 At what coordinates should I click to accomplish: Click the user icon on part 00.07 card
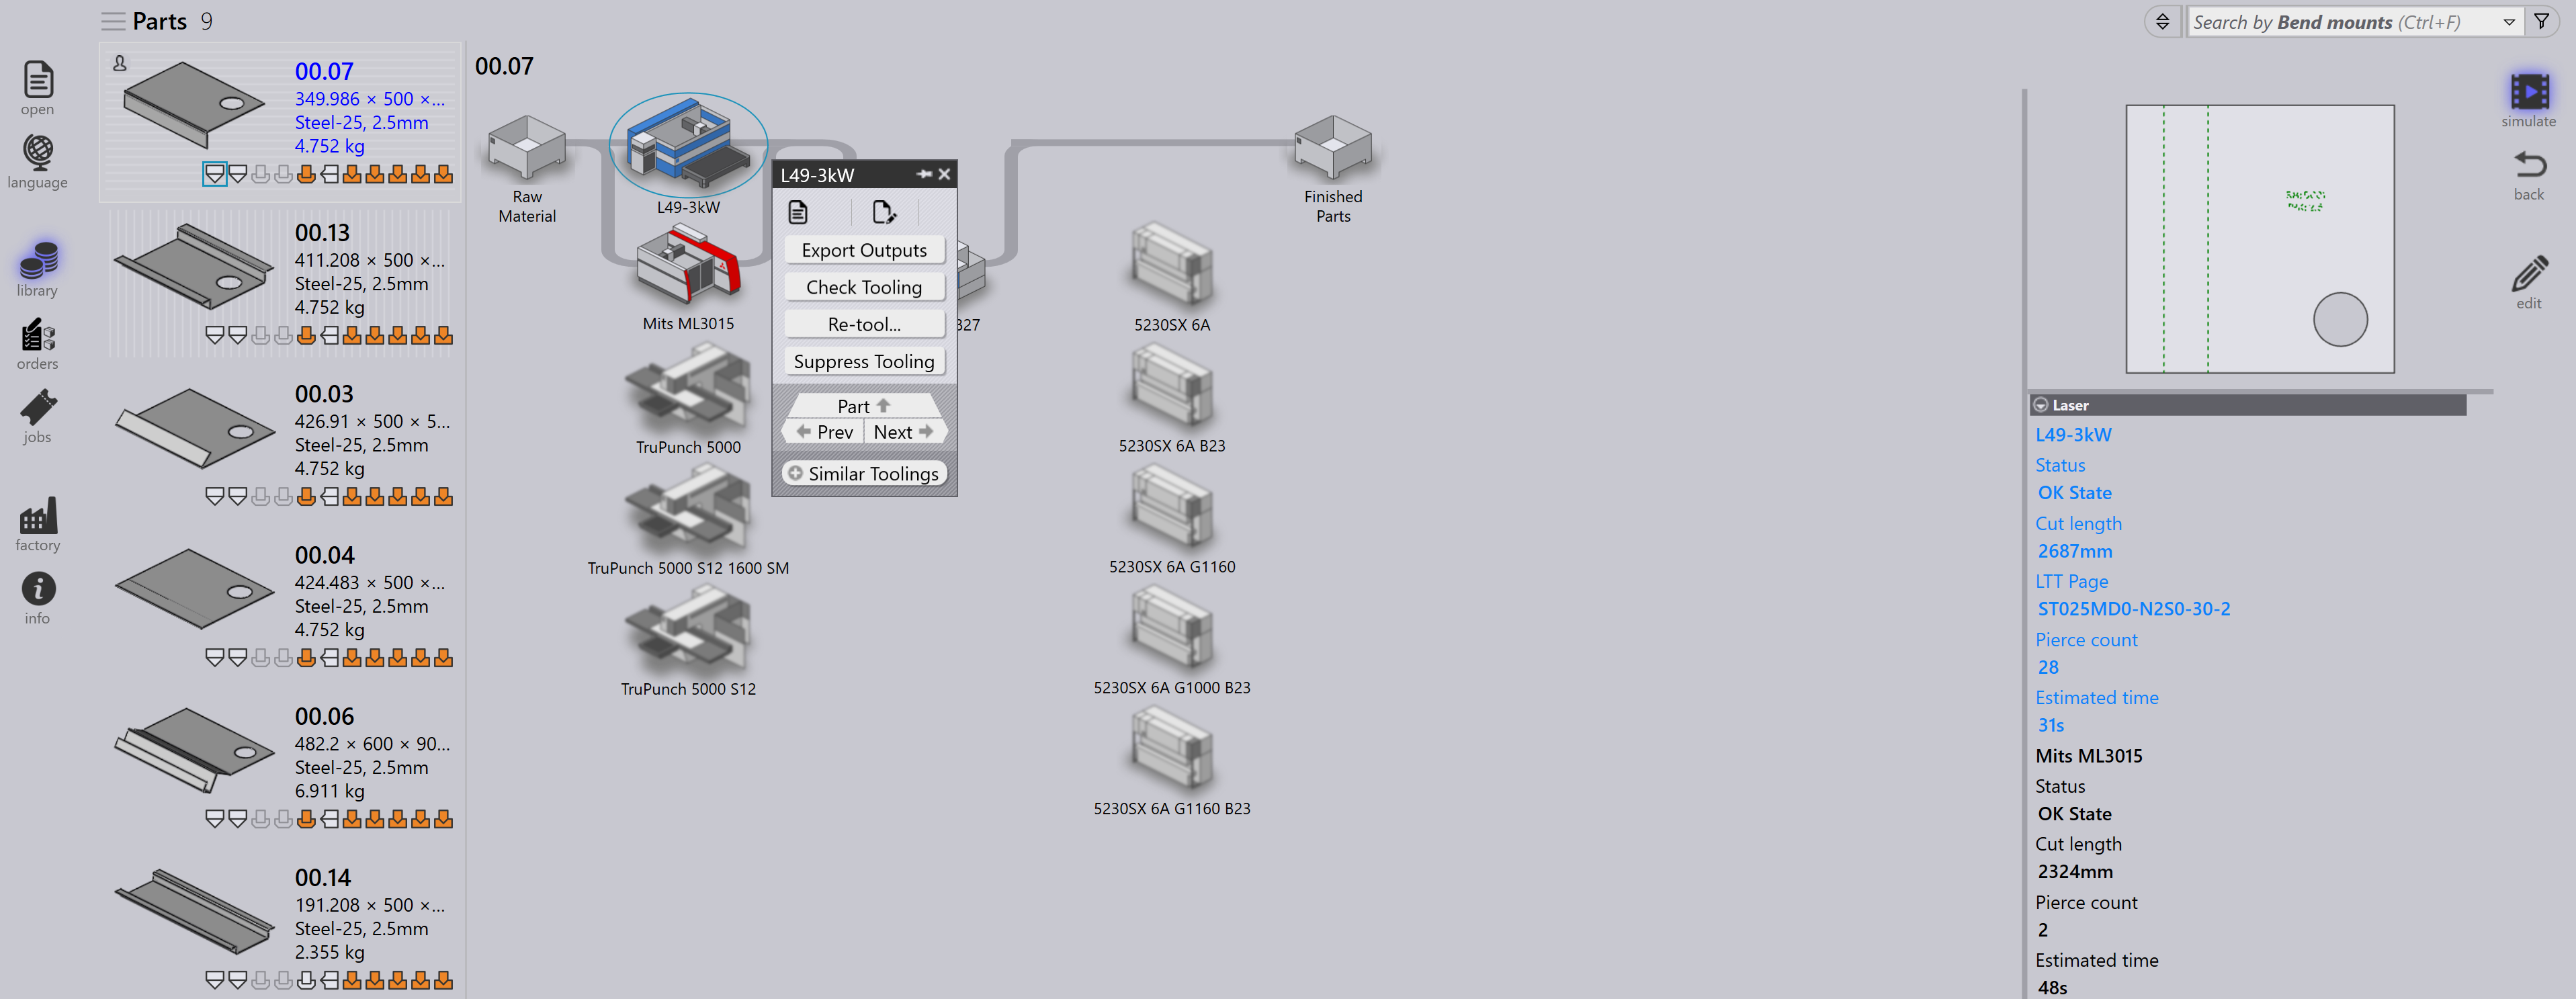120,63
